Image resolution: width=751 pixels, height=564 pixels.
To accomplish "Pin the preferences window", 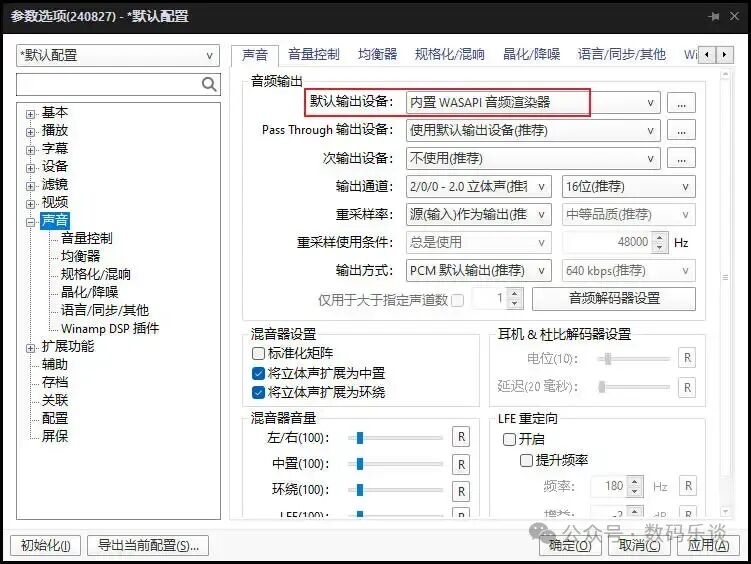I will coord(714,16).
